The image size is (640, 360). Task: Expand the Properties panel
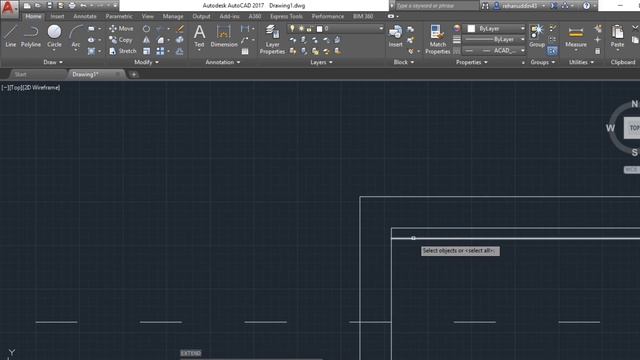pyautogui.click(x=471, y=62)
